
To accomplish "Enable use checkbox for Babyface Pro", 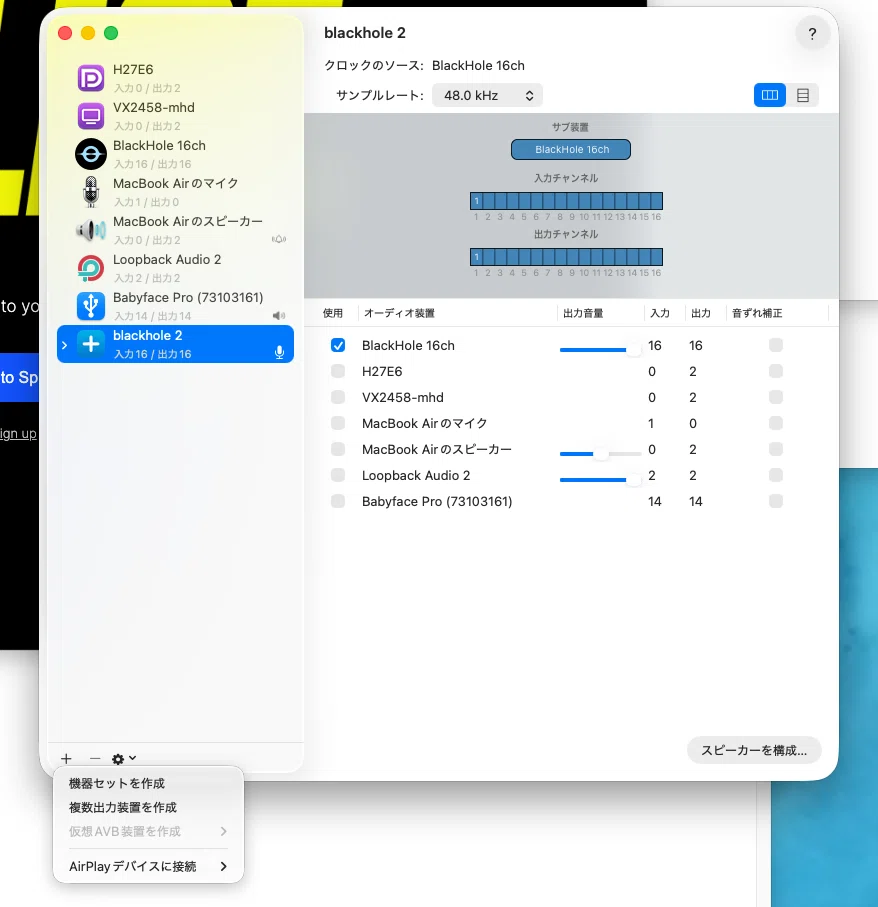I will [338, 502].
